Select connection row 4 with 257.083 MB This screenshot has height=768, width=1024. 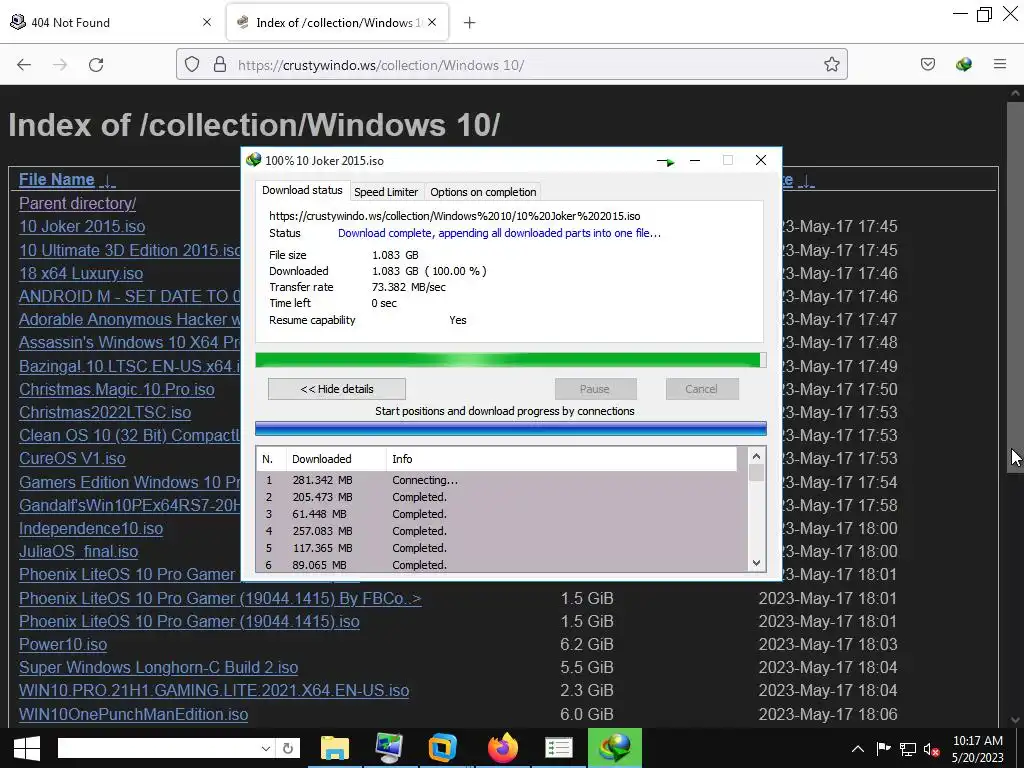pyautogui.click(x=502, y=531)
